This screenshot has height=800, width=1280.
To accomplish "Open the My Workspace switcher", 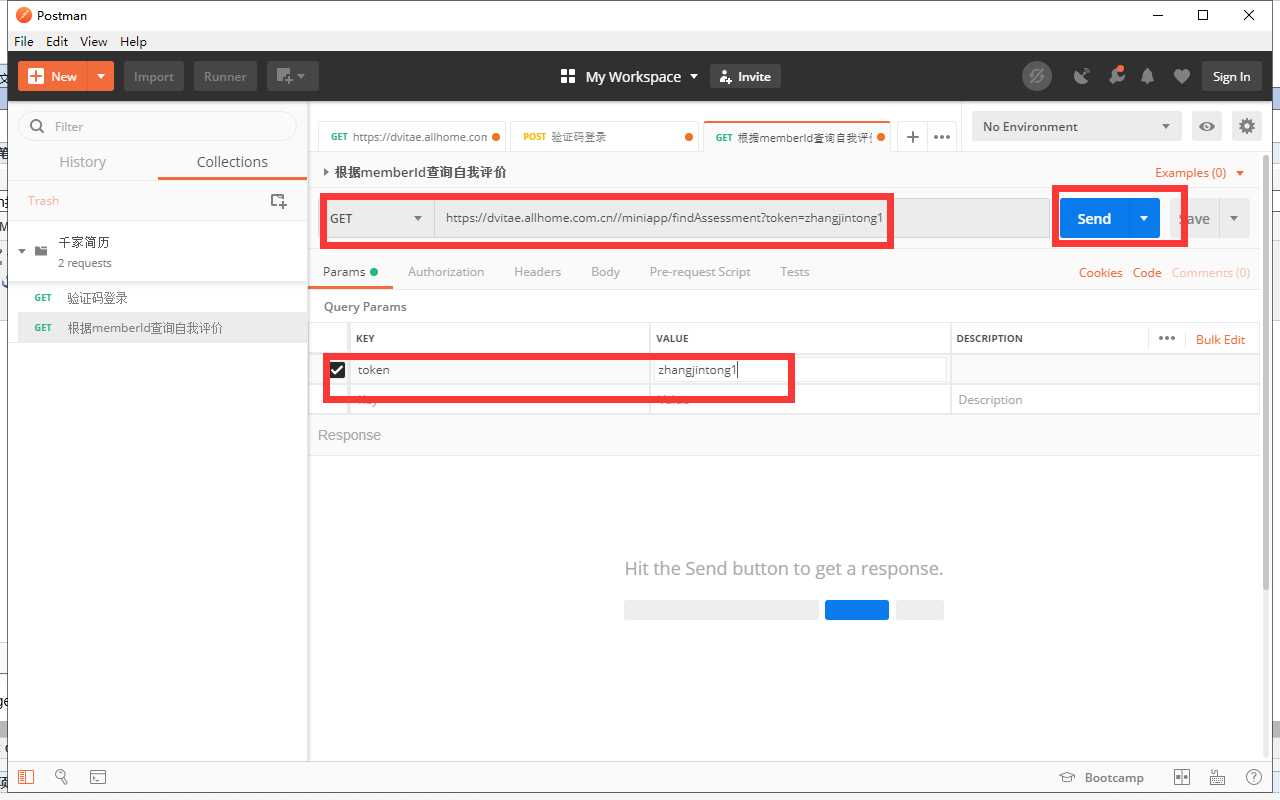I will click(629, 76).
